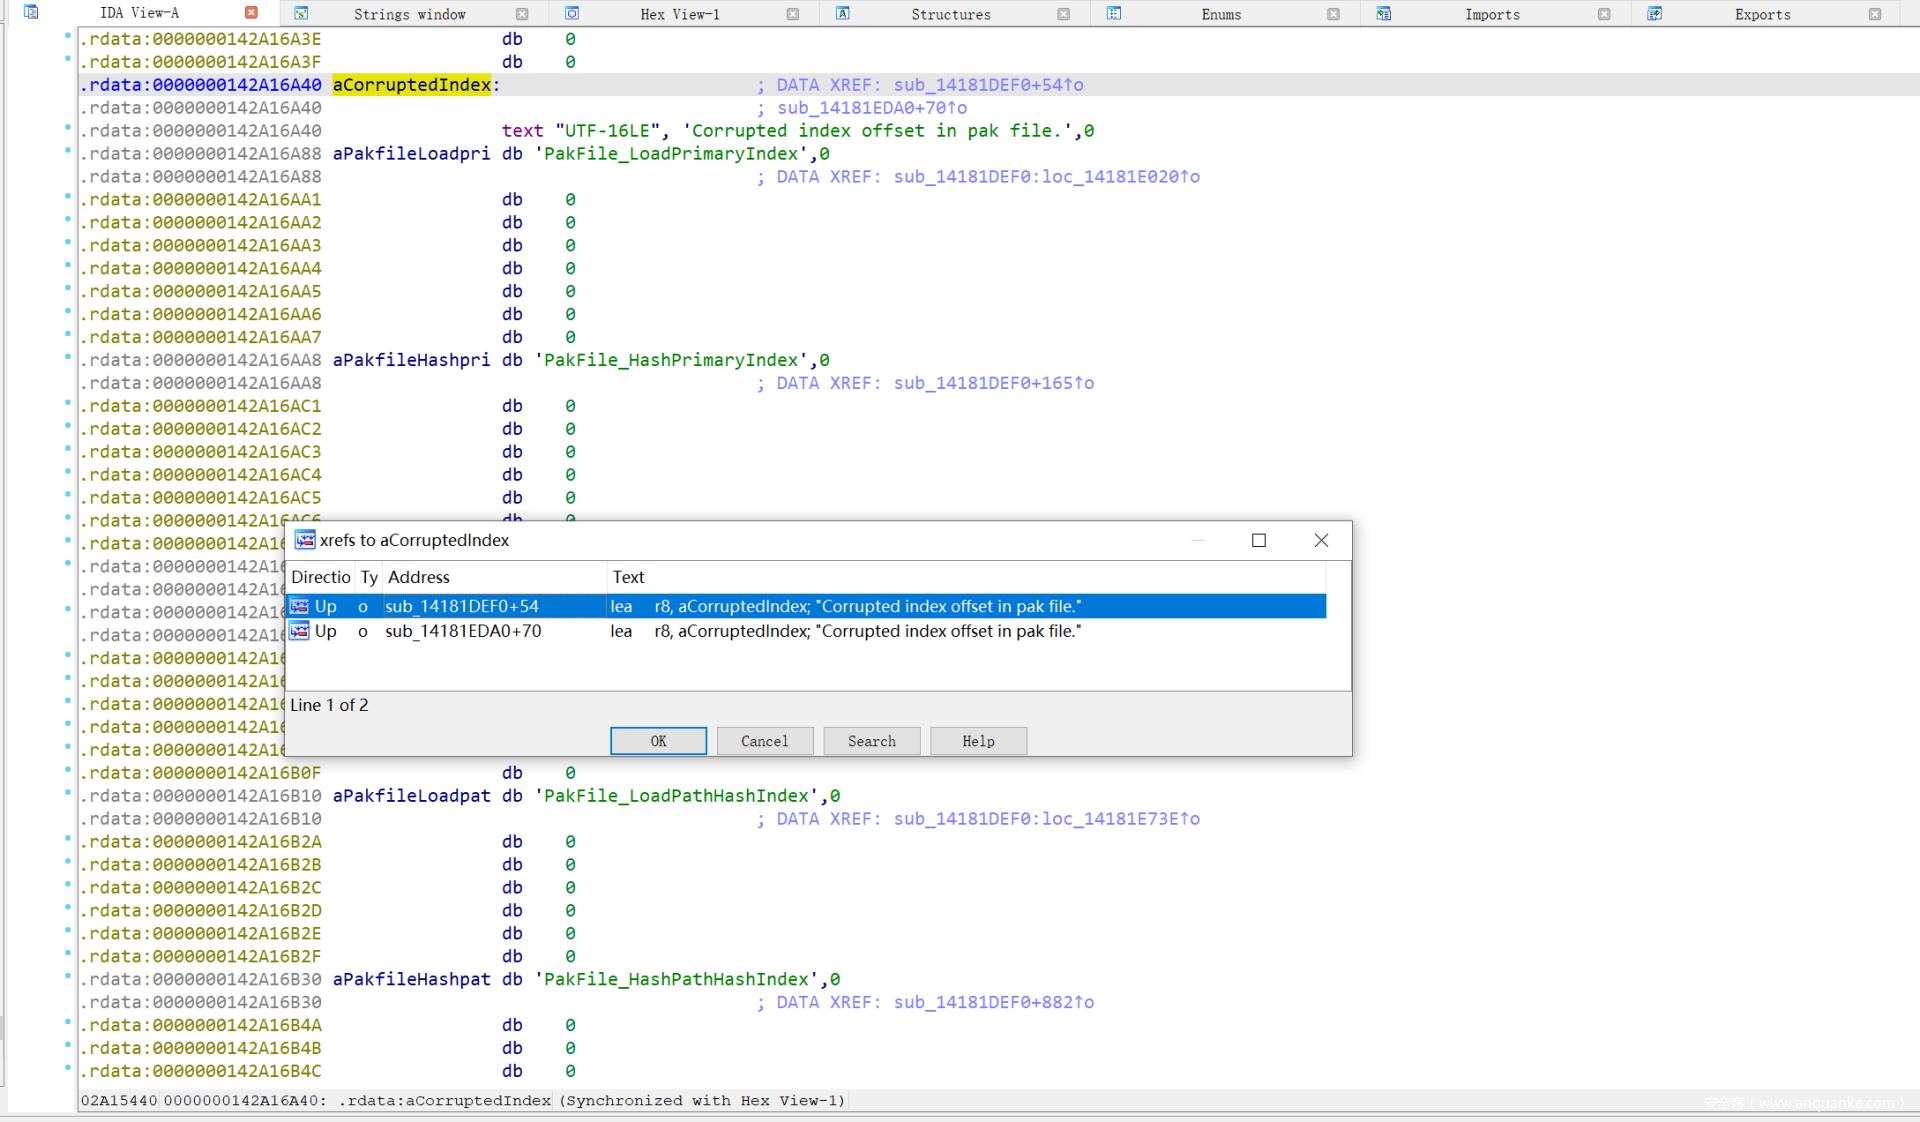
Task: Open the Structures tab
Action: pos(950,14)
